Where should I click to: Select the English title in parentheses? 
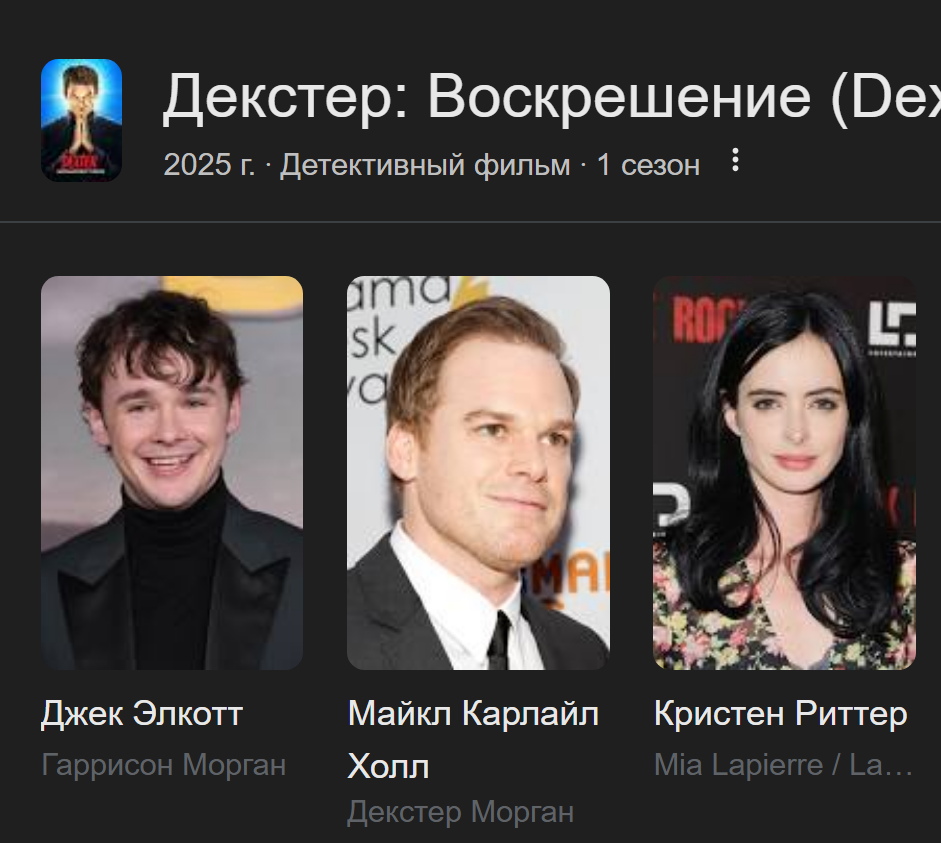click(886, 96)
